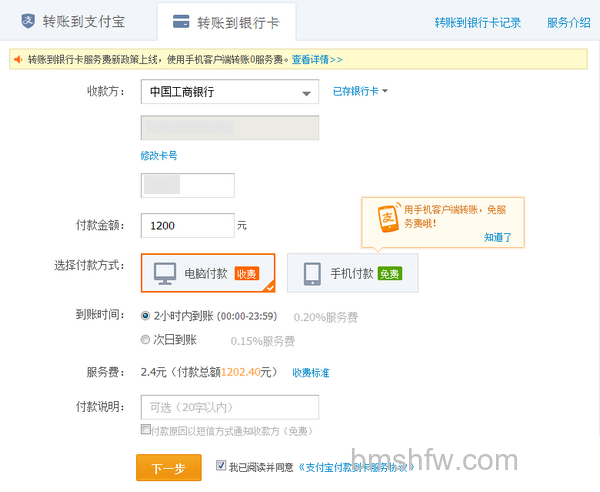This screenshot has height=492, width=600.
Task: Enable SMS notification checkbox for payee
Action: pos(145,429)
